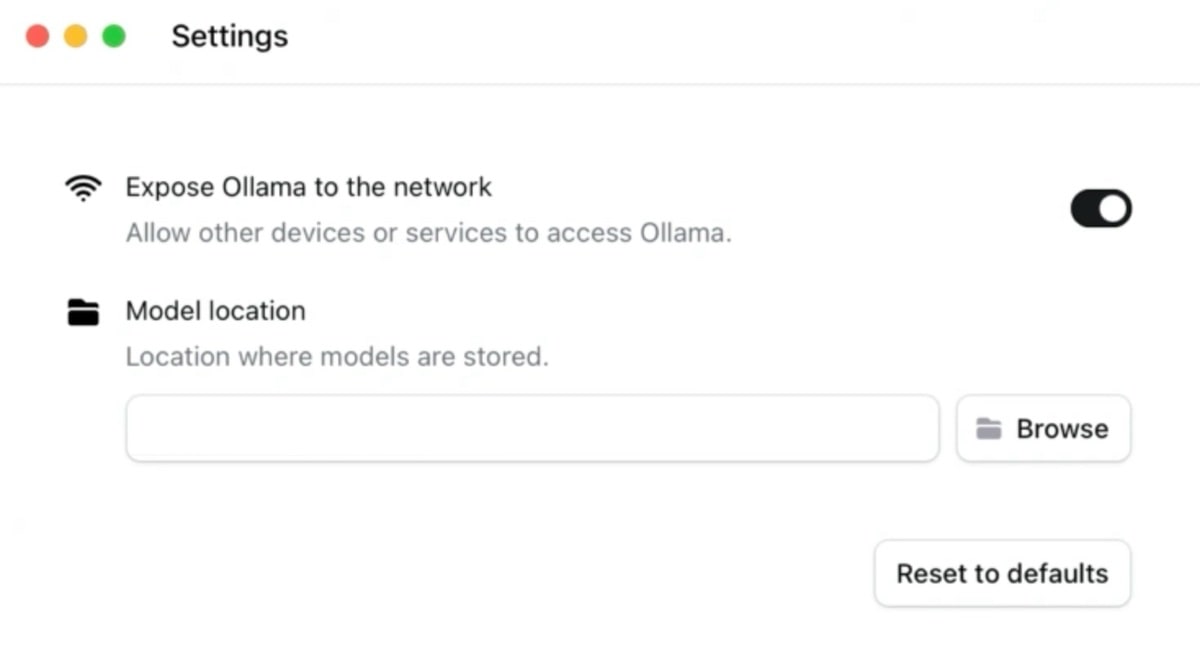Focus the Model location path field
1200x660 pixels.
point(532,428)
